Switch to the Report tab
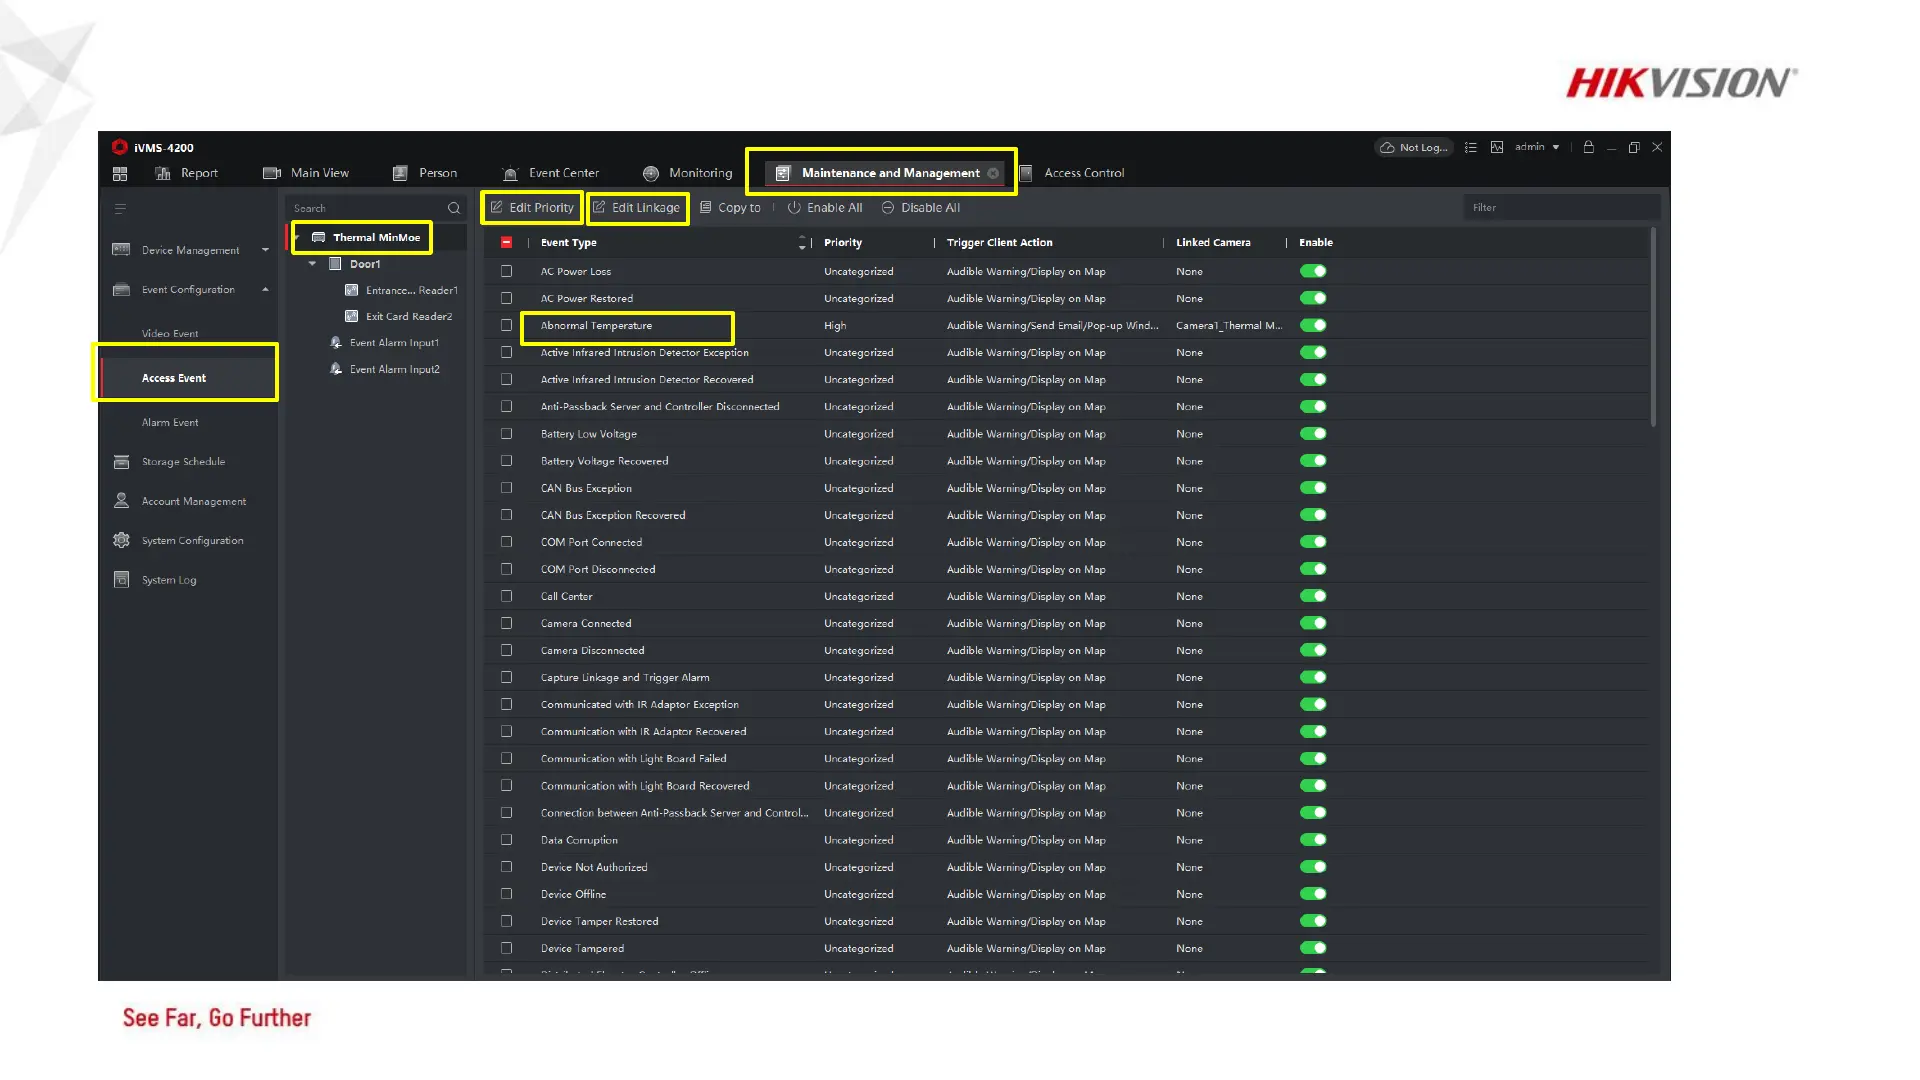This screenshot has width=1920, height=1080. (187, 173)
